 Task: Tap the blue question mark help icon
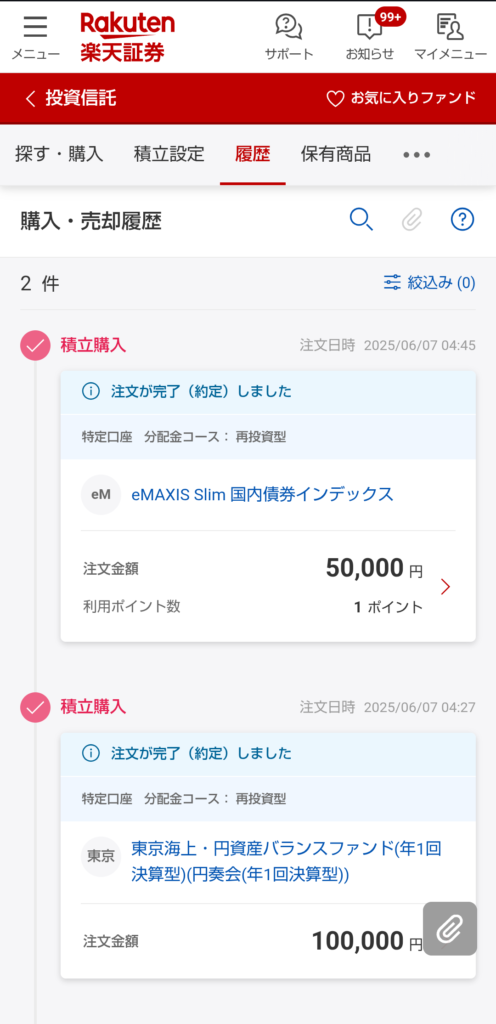[462, 220]
